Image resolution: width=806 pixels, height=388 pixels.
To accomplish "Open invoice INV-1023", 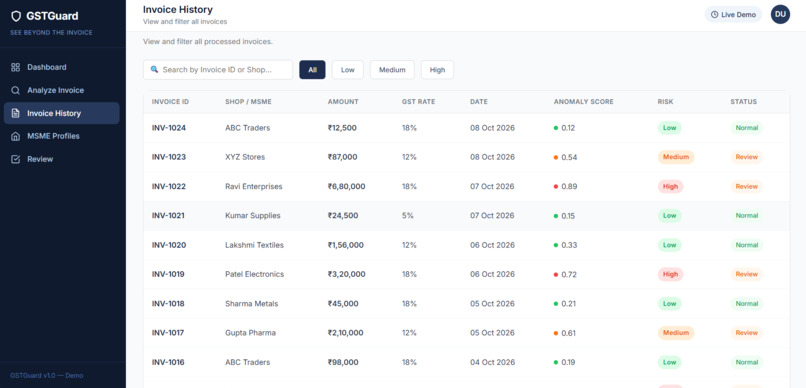I will [169, 157].
